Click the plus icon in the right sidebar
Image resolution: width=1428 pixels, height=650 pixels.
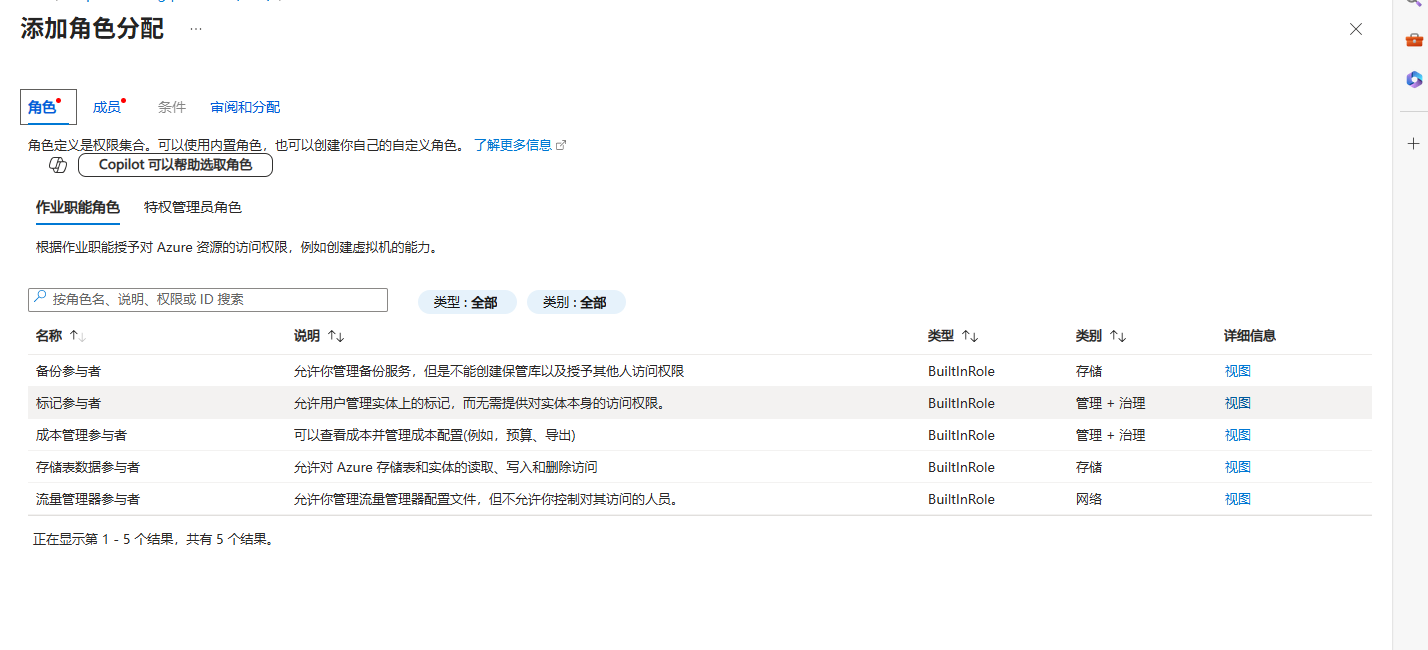[1414, 144]
